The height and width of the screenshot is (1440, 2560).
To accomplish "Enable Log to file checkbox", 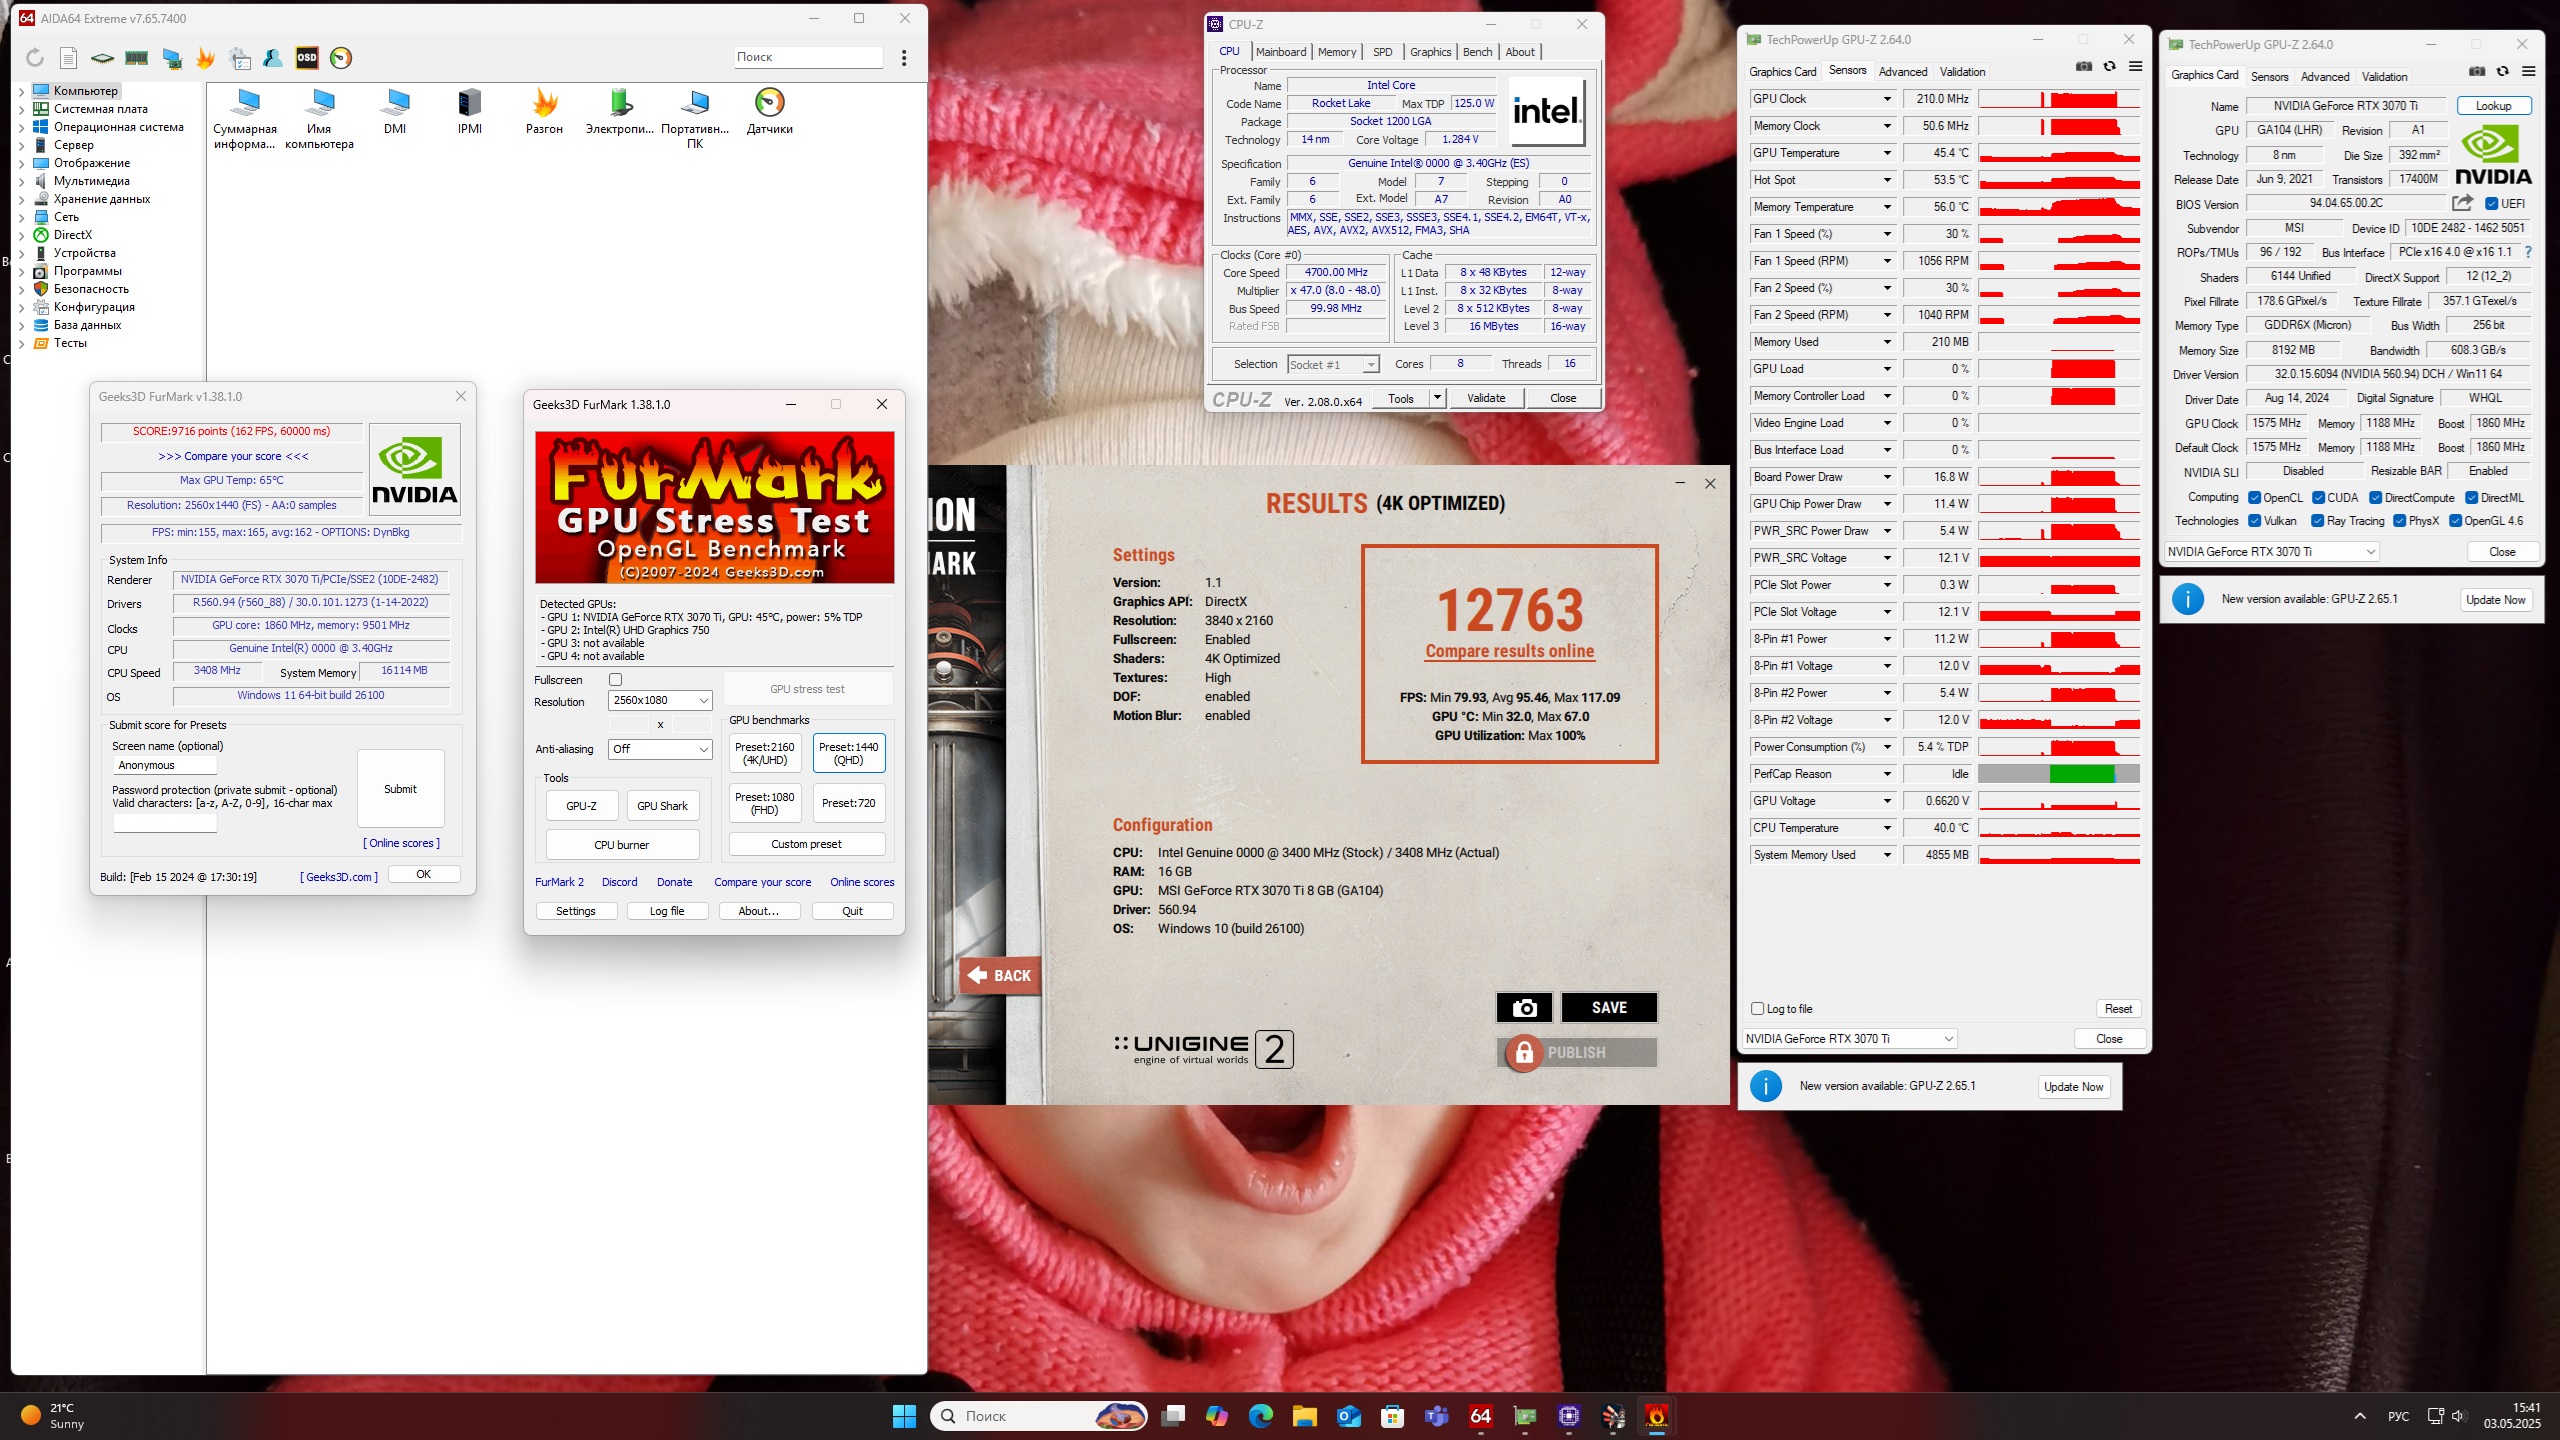I will pyautogui.click(x=1758, y=1009).
